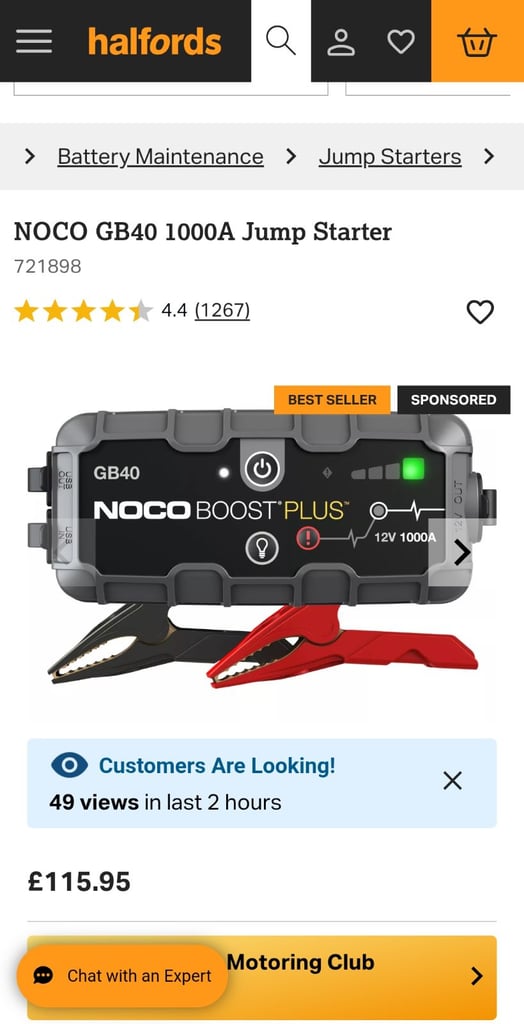Click the BEST SELLER badge
This screenshot has width=524, height=1024.
(332, 400)
